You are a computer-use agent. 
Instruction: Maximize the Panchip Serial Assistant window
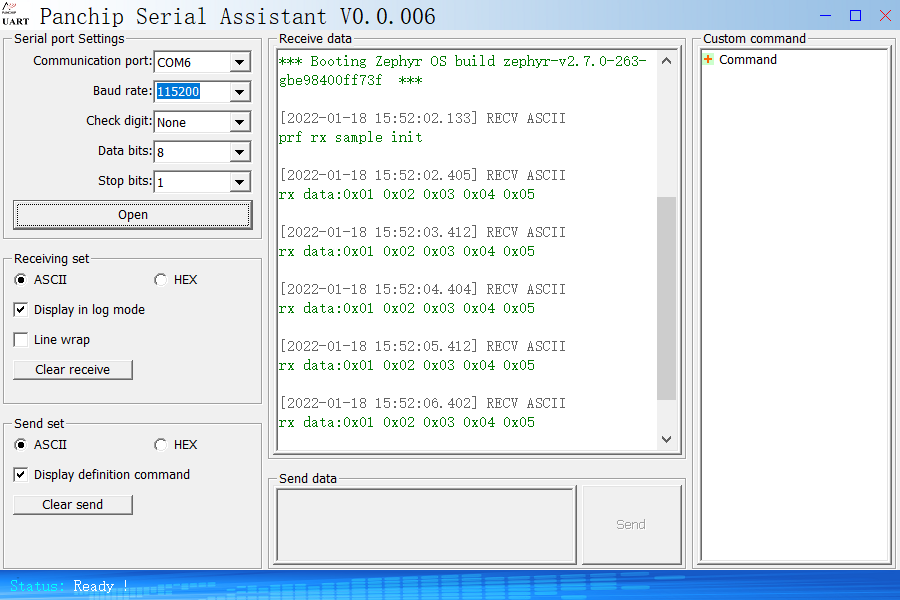pyautogui.click(x=855, y=16)
